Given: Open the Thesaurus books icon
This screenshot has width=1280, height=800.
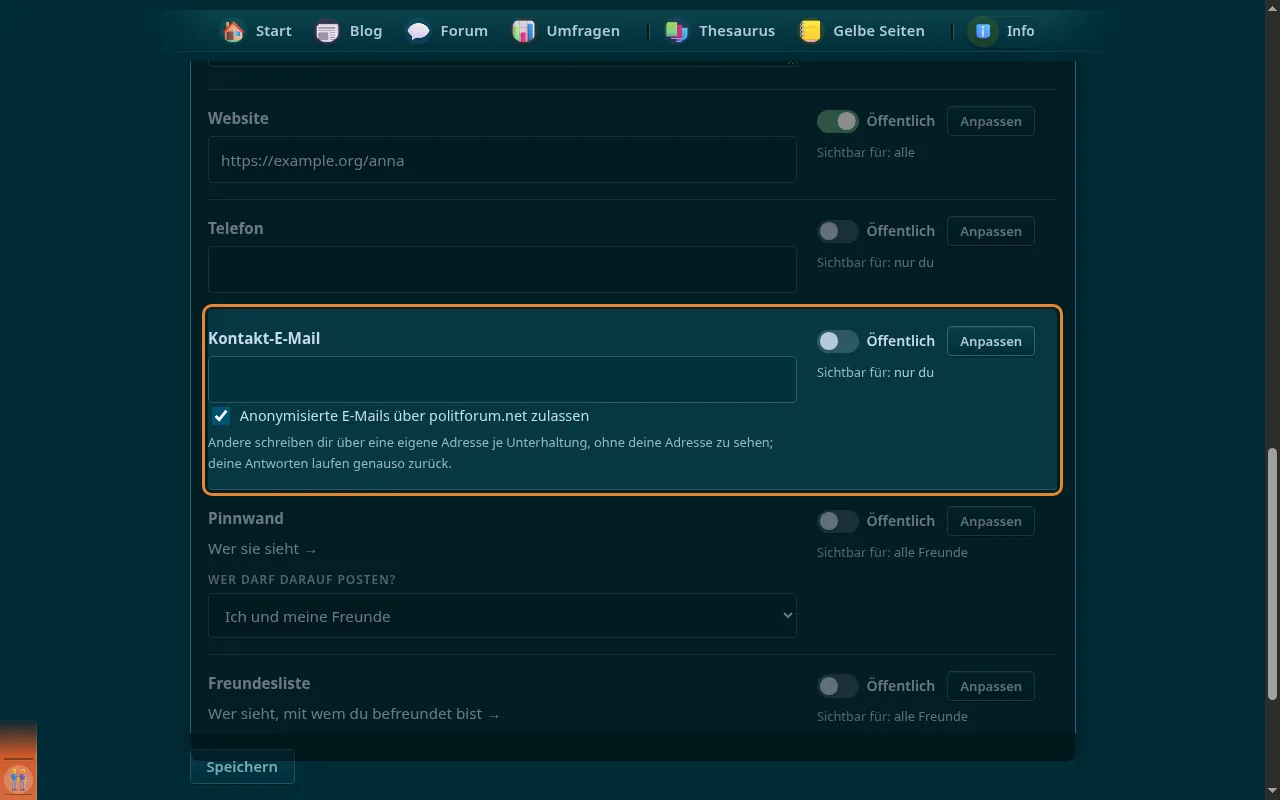Looking at the screenshot, I should point(677,31).
